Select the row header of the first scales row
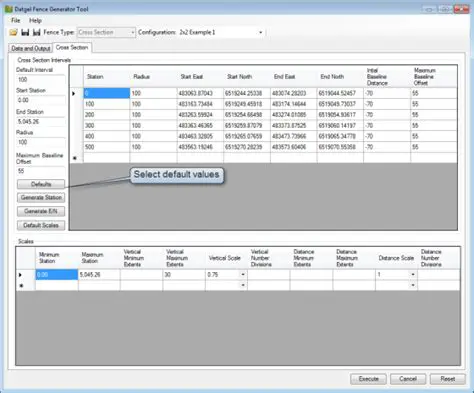 (26, 275)
